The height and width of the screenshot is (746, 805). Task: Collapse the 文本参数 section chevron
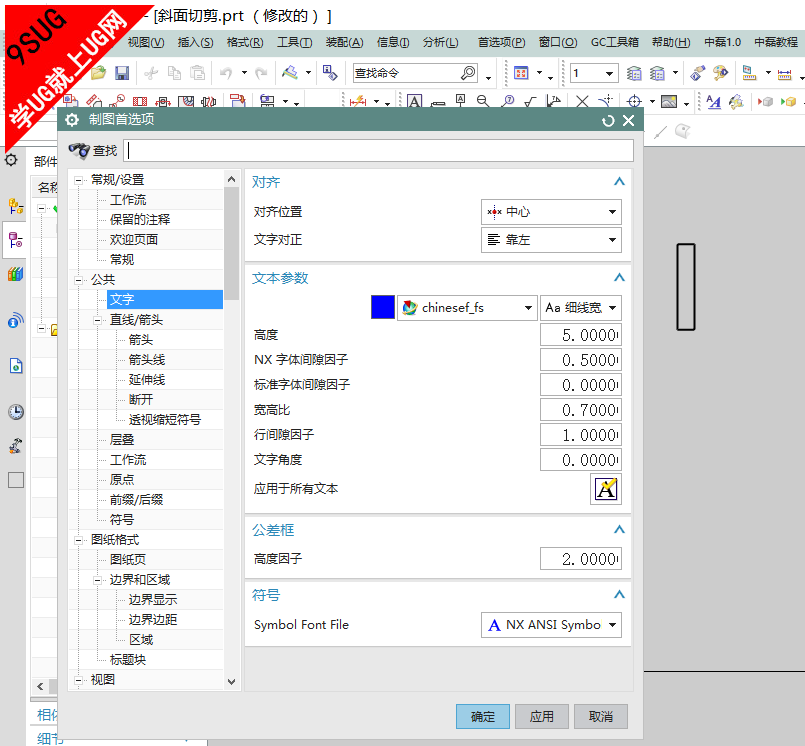619,277
